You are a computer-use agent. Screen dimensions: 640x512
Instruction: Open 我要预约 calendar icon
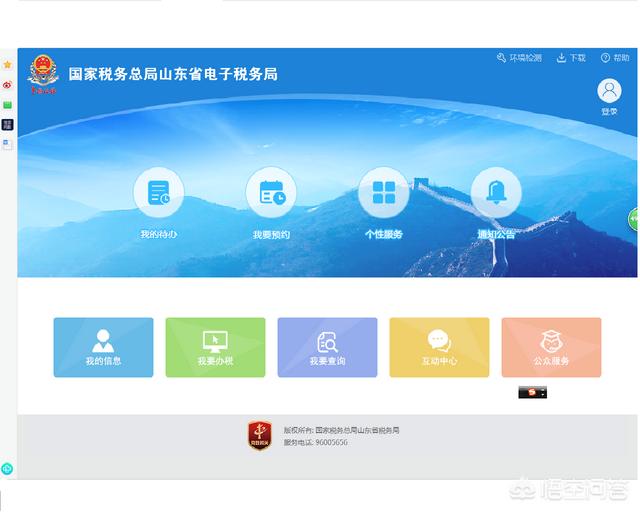click(x=271, y=192)
